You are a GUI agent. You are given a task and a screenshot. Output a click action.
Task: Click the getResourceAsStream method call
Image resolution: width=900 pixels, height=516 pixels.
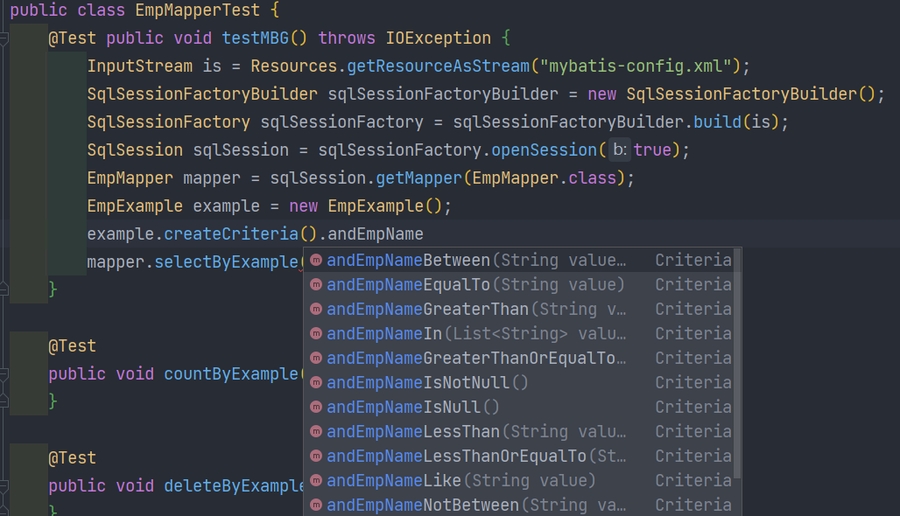[439, 66]
